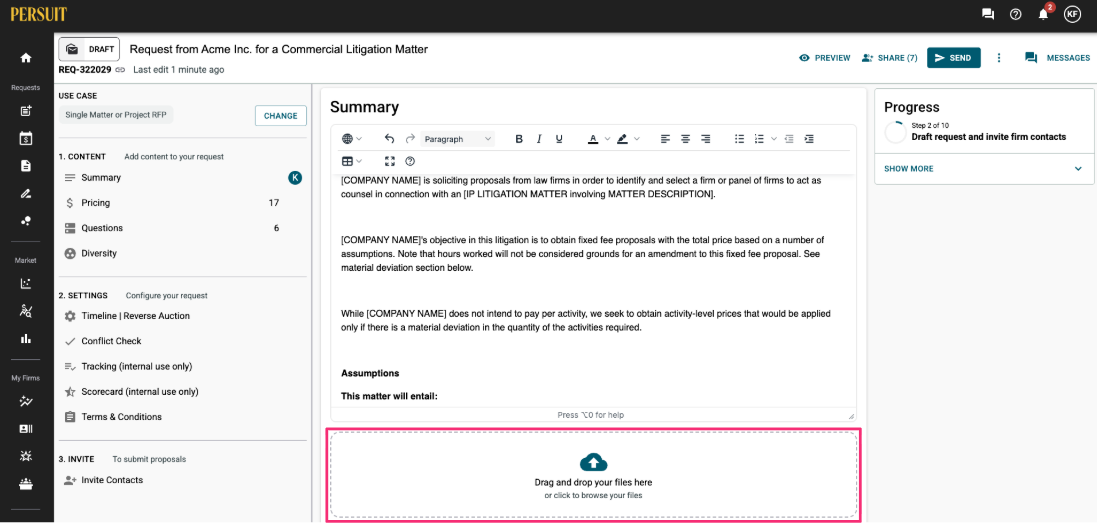Click into the Summary text editor body
Image resolution: width=1097 pixels, height=524 pixels.
click(593, 290)
